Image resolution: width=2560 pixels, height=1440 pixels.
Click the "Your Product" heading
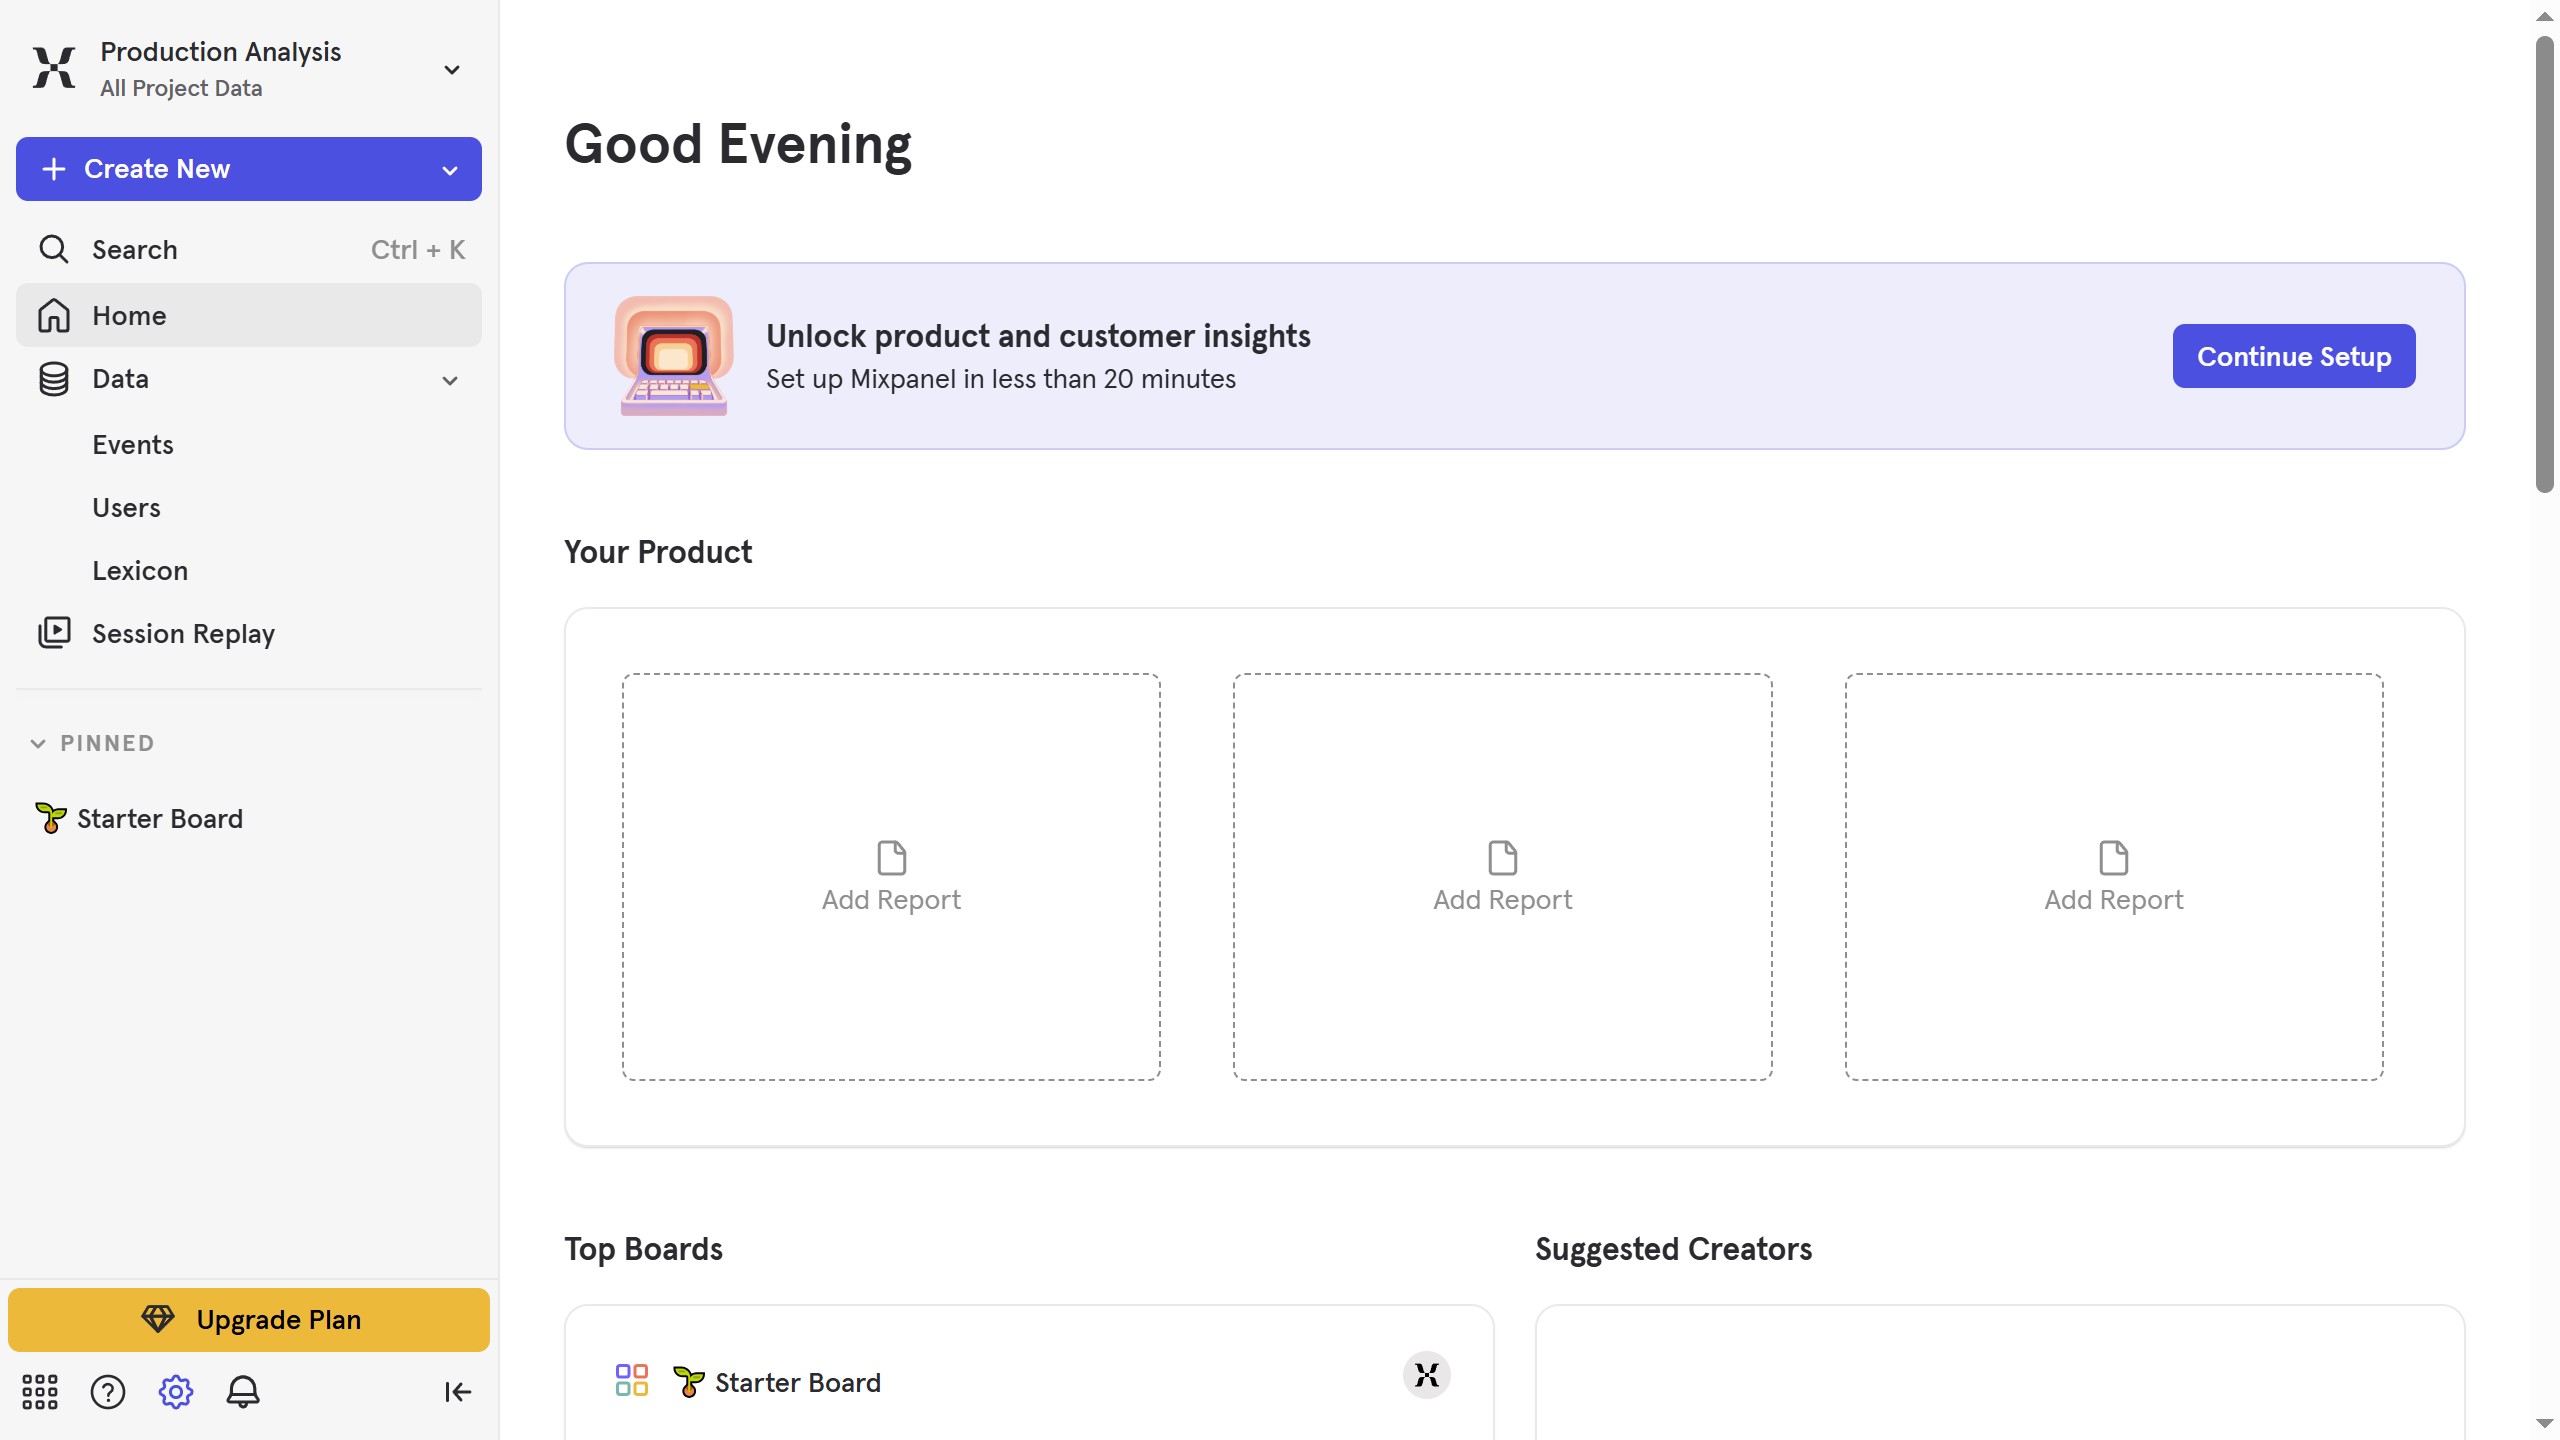tap(658, 552)
